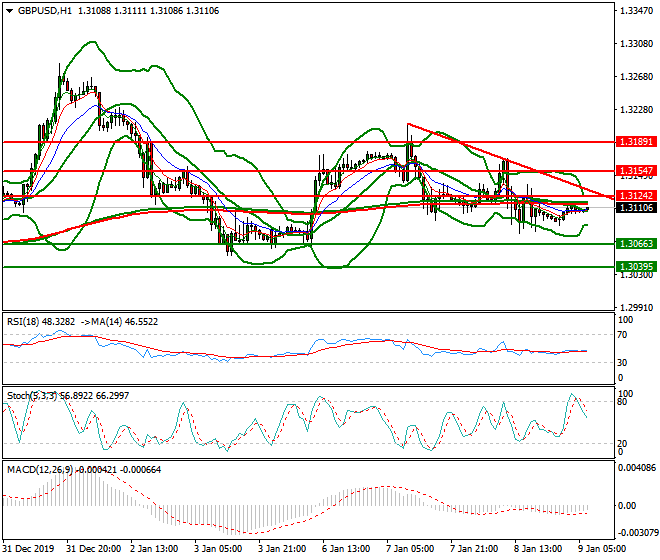Click the 1.33080 price scale value
Viewport: 660px width, 560px height.
click(637, 44)
